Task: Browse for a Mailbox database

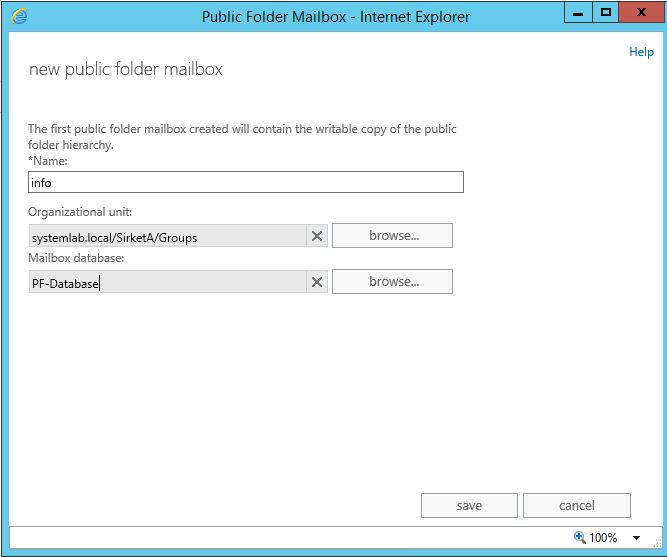Action: pos(392,282)
